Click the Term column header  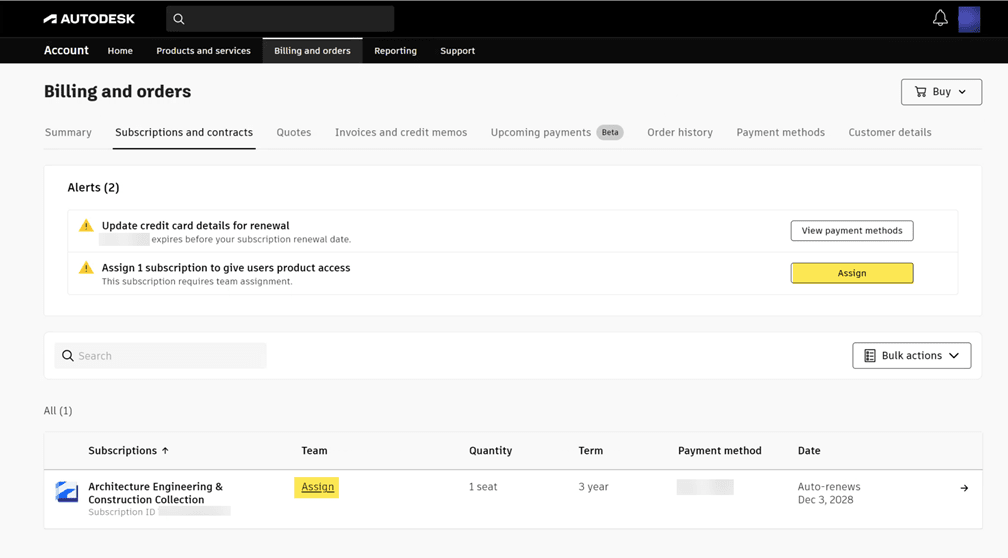point(591,451)
